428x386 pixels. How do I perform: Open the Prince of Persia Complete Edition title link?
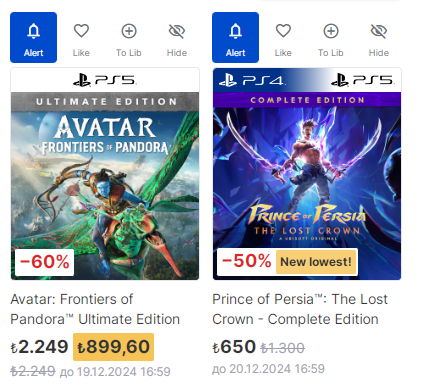point(300,309)
